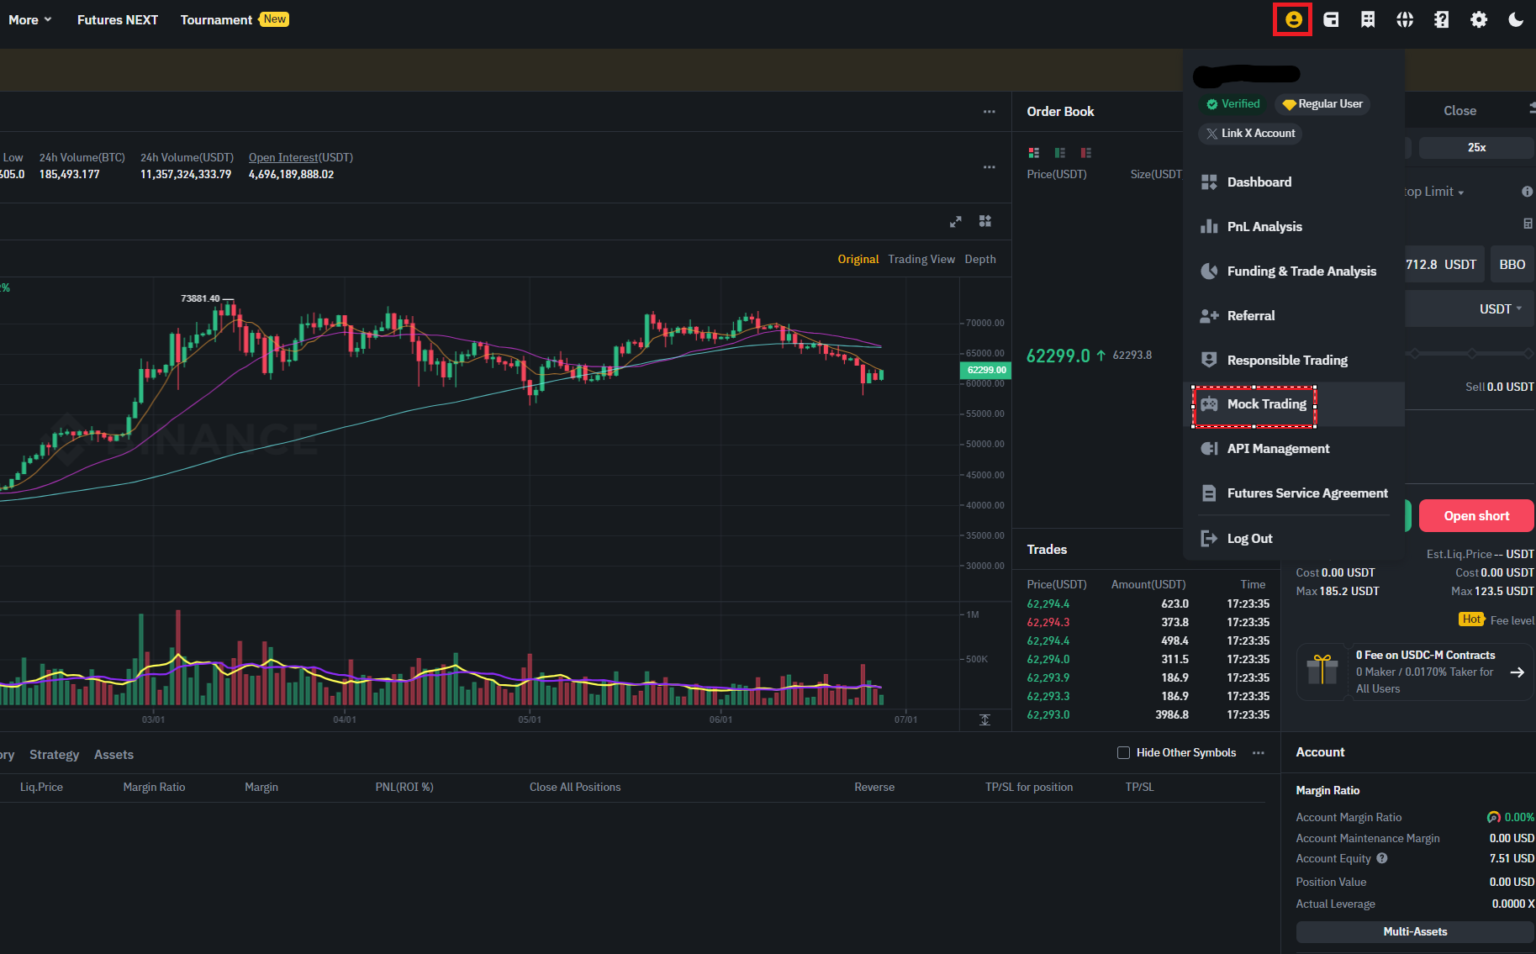Switch theme using the moon icon

point(1514,19)
